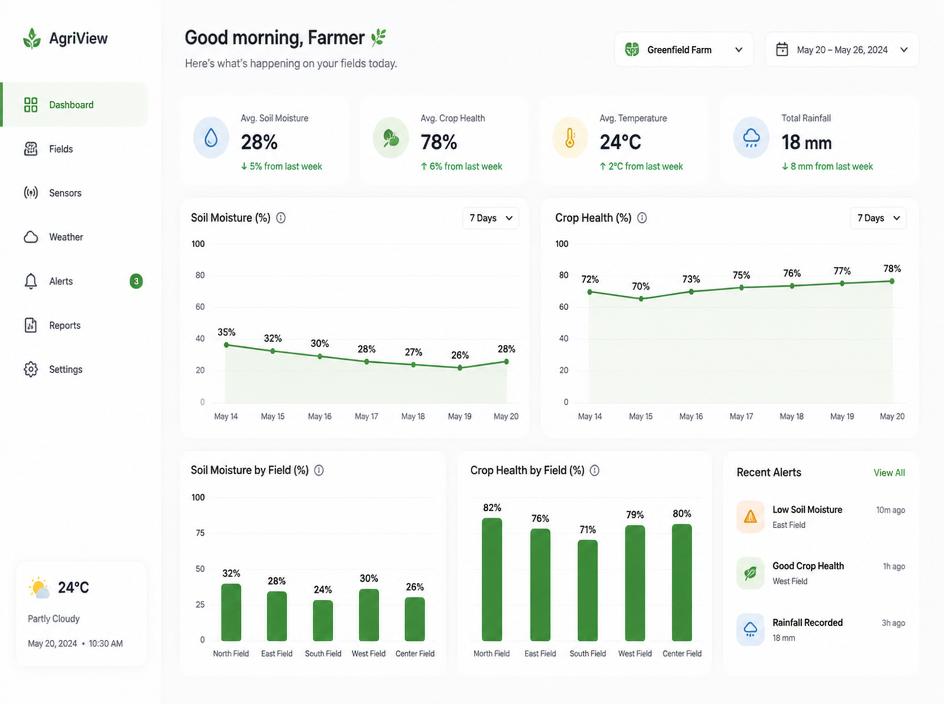Click the AgriView leaf logo
The image size is (944, 704).
[x=32, y=39]
